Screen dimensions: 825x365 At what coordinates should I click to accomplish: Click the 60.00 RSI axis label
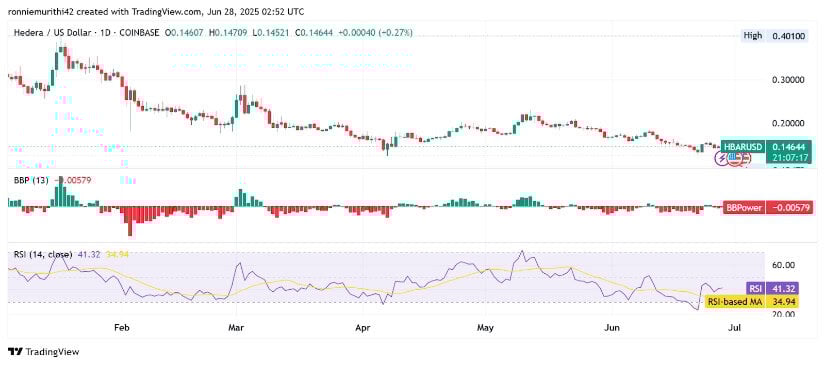point(783,265)
